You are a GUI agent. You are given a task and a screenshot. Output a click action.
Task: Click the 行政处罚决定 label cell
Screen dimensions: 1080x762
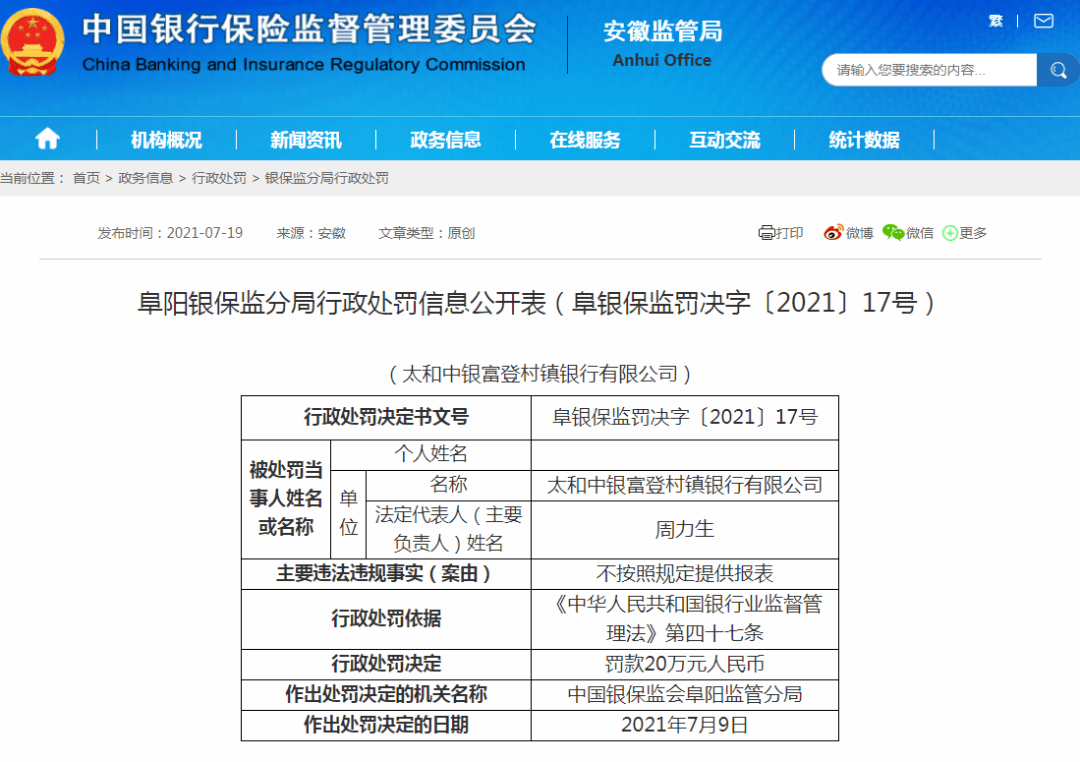386,664
